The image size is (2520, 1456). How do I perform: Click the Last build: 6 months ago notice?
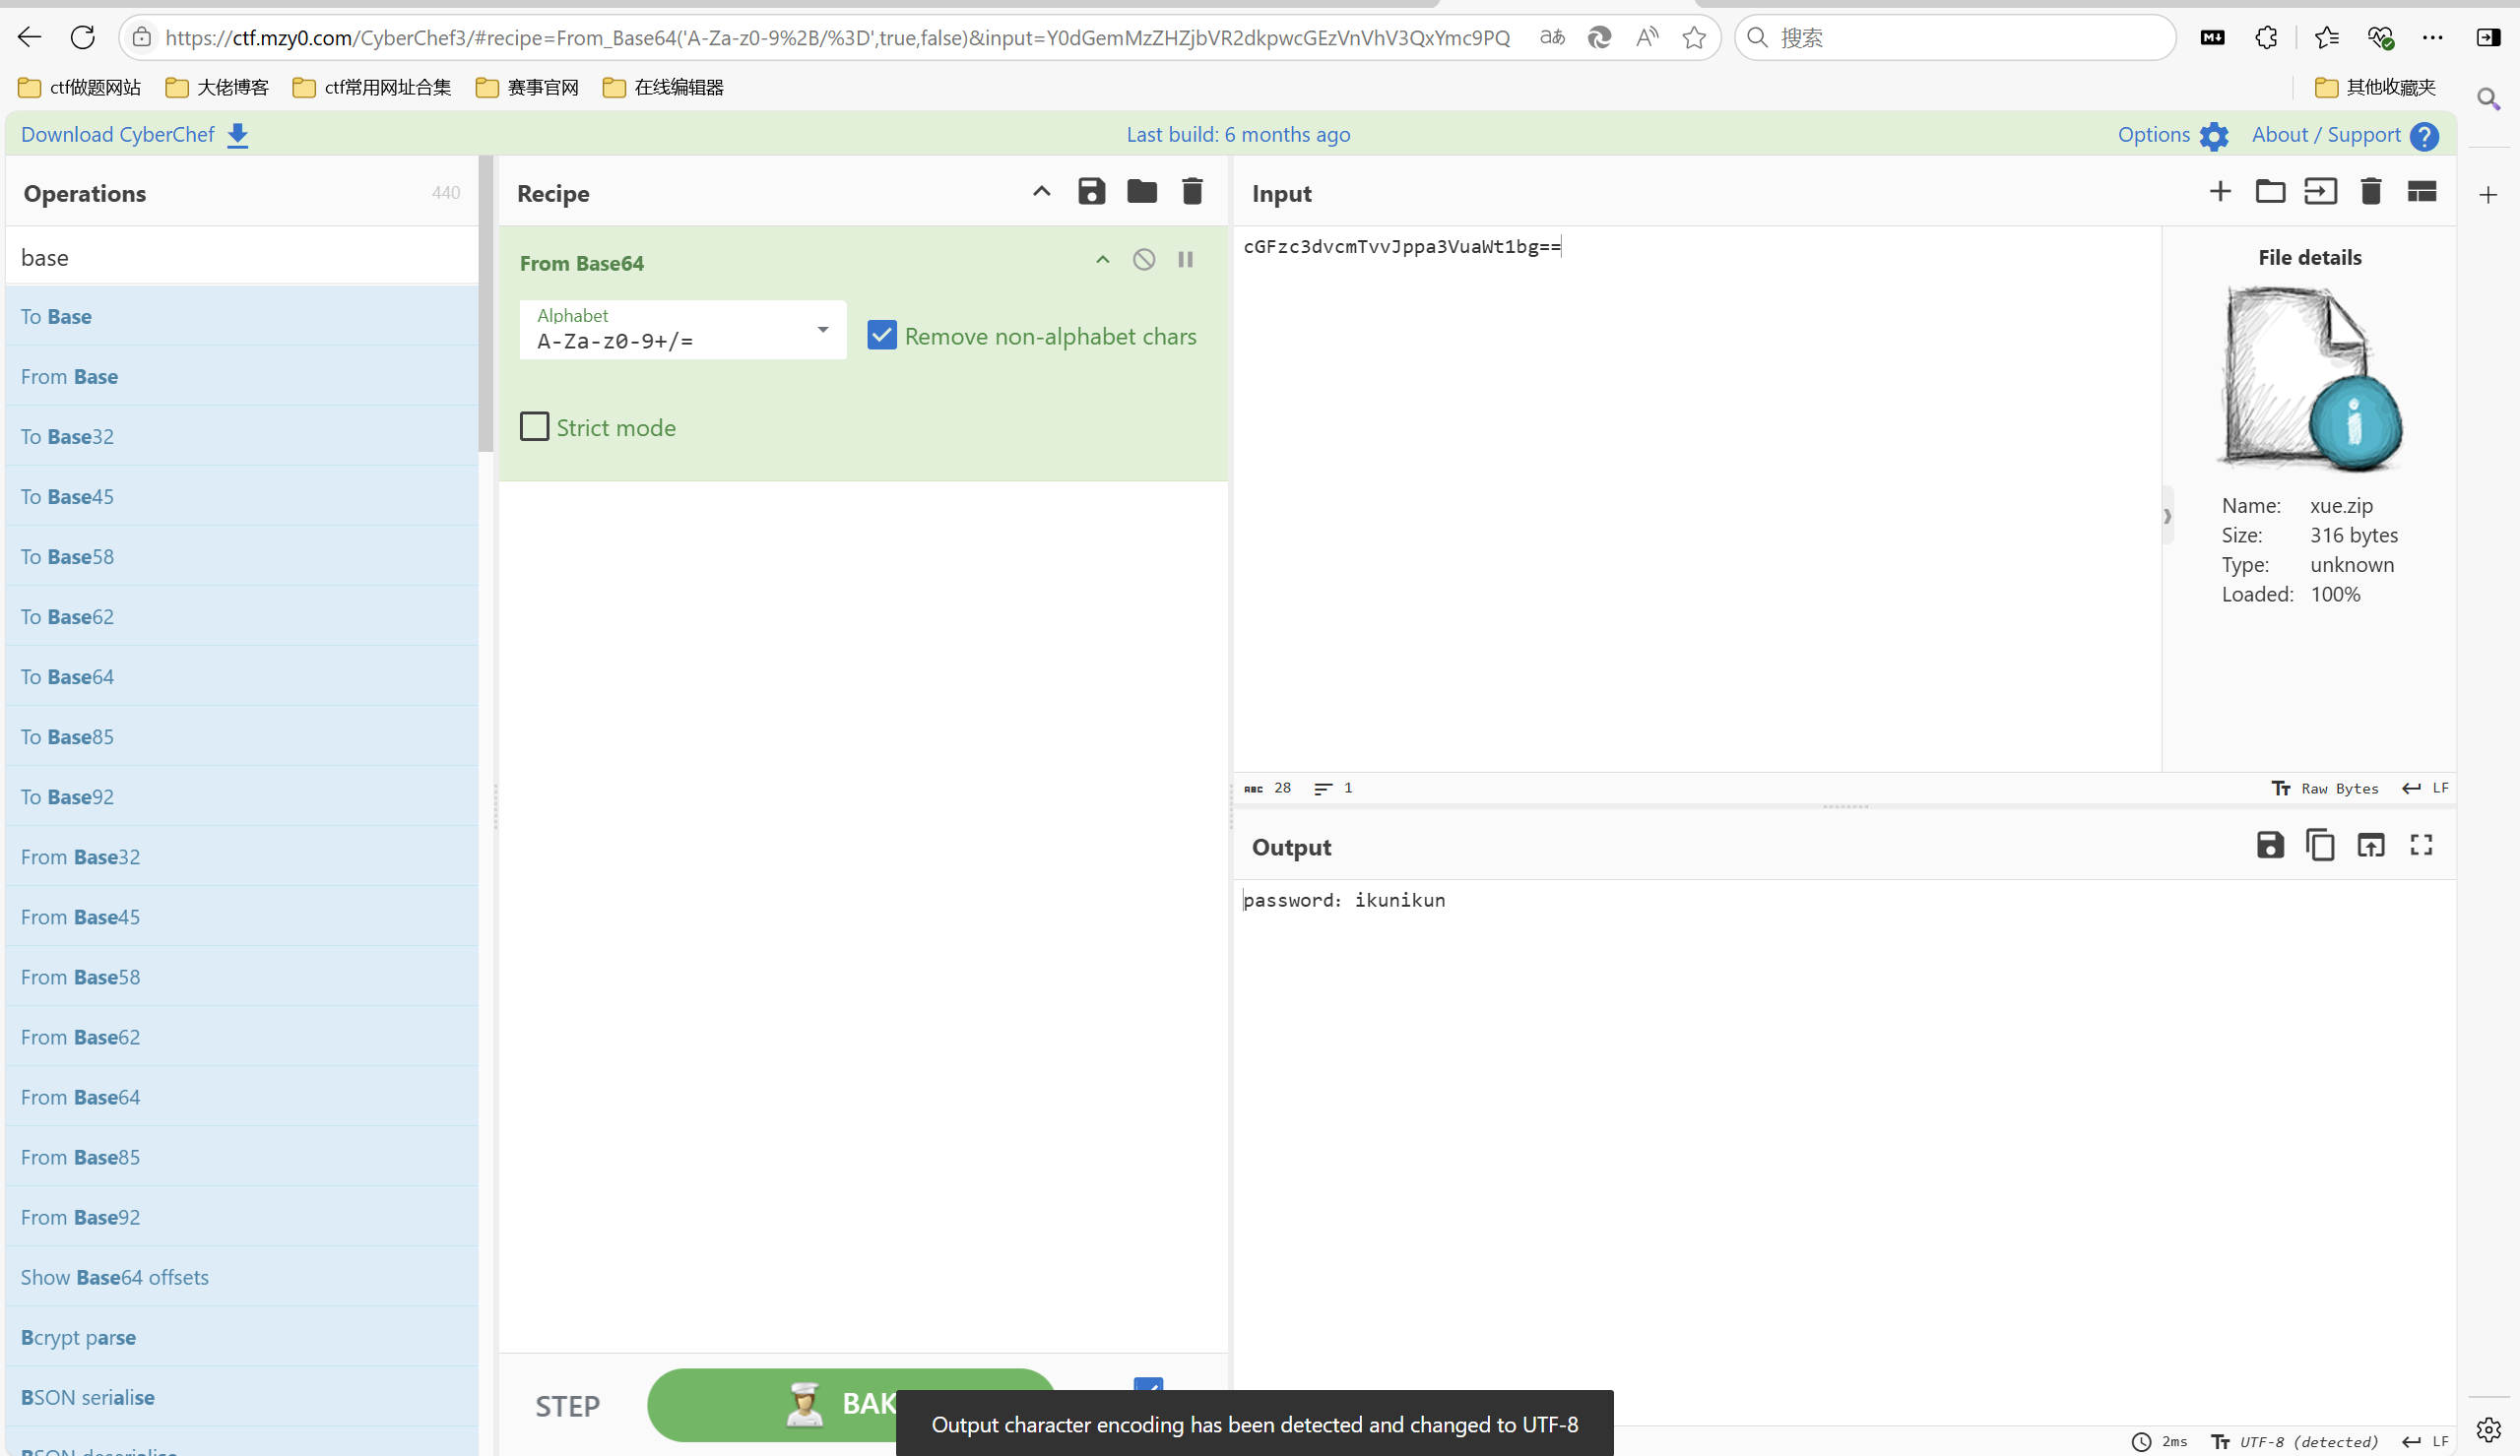(x=1238, y=134)
